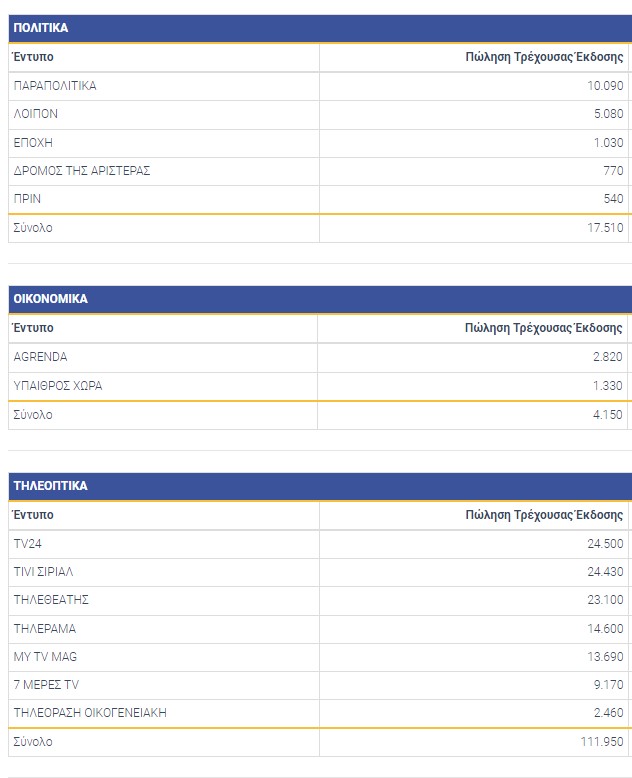The height and width of the screenshot is (778, 632).
Task: Click the ΠΟΛΙΤΙΚΑ section header
Action: point(41,28)
